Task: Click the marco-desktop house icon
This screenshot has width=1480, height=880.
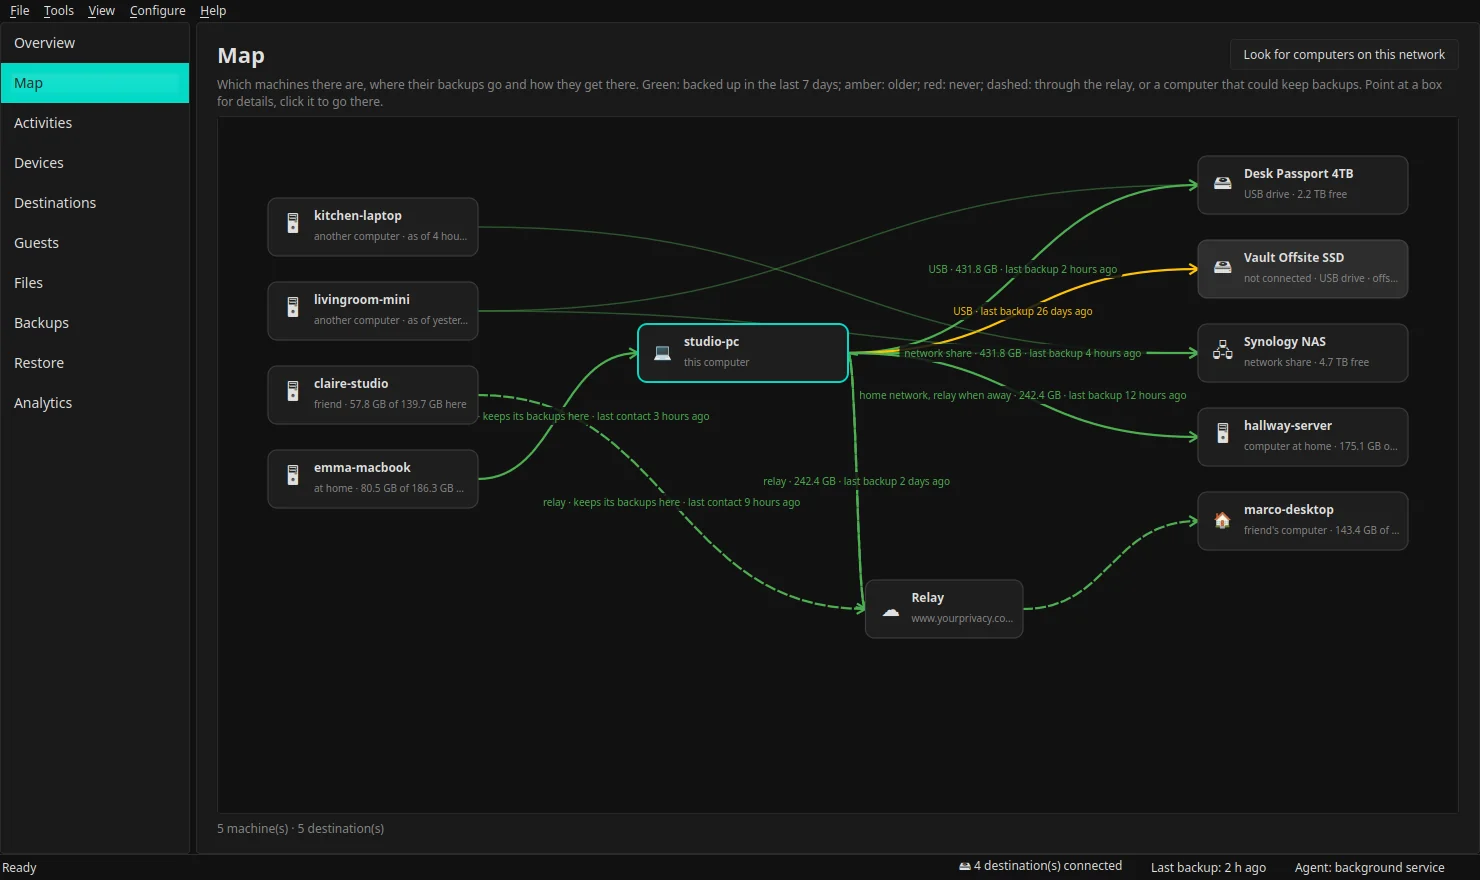Action: (x=1222, y=519)
